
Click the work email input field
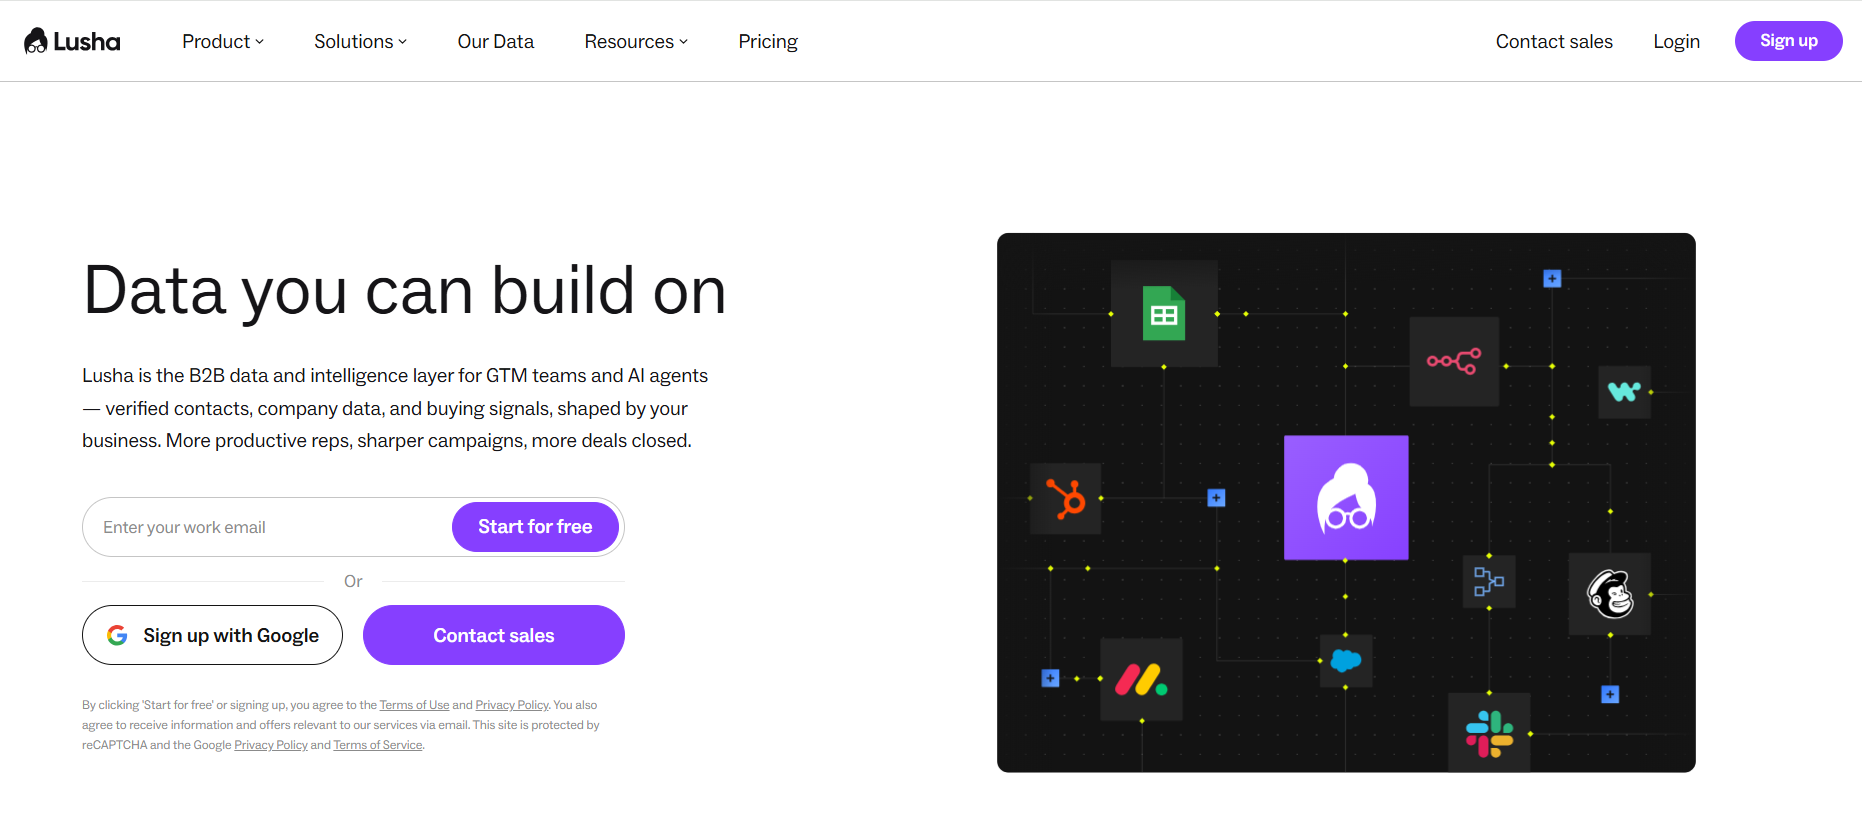tap(267, 527)
